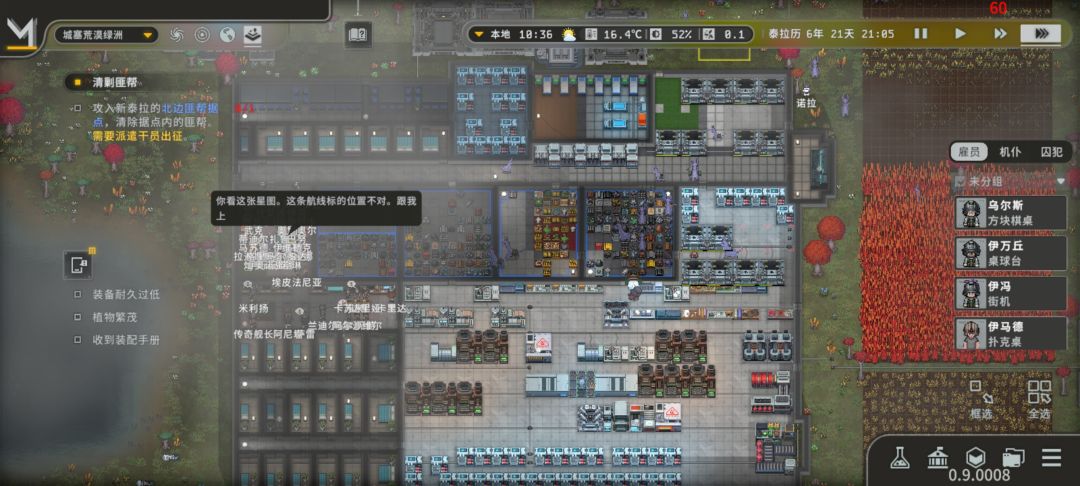Screen dimensions: 1080x486
Task: Expand the 本地 local info dropdown arrow
Action: (479, 34)
